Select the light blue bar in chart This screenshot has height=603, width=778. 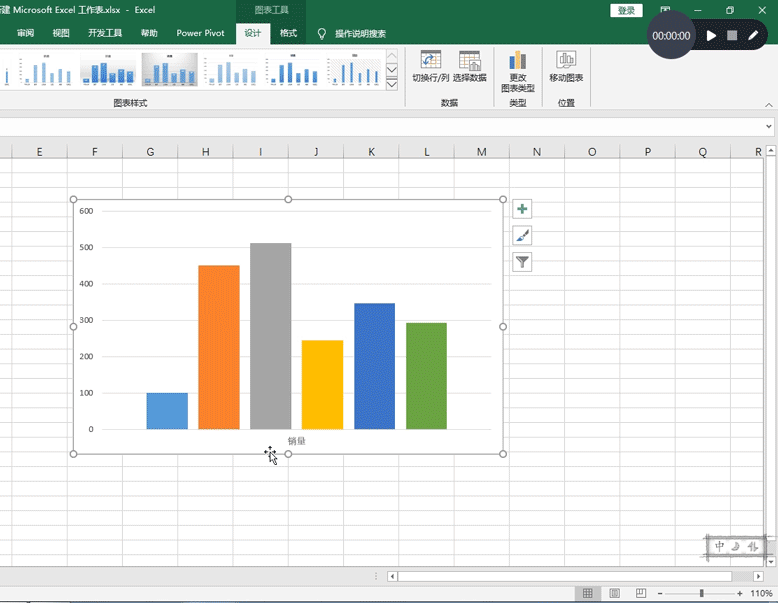click(x=167, y=411)
